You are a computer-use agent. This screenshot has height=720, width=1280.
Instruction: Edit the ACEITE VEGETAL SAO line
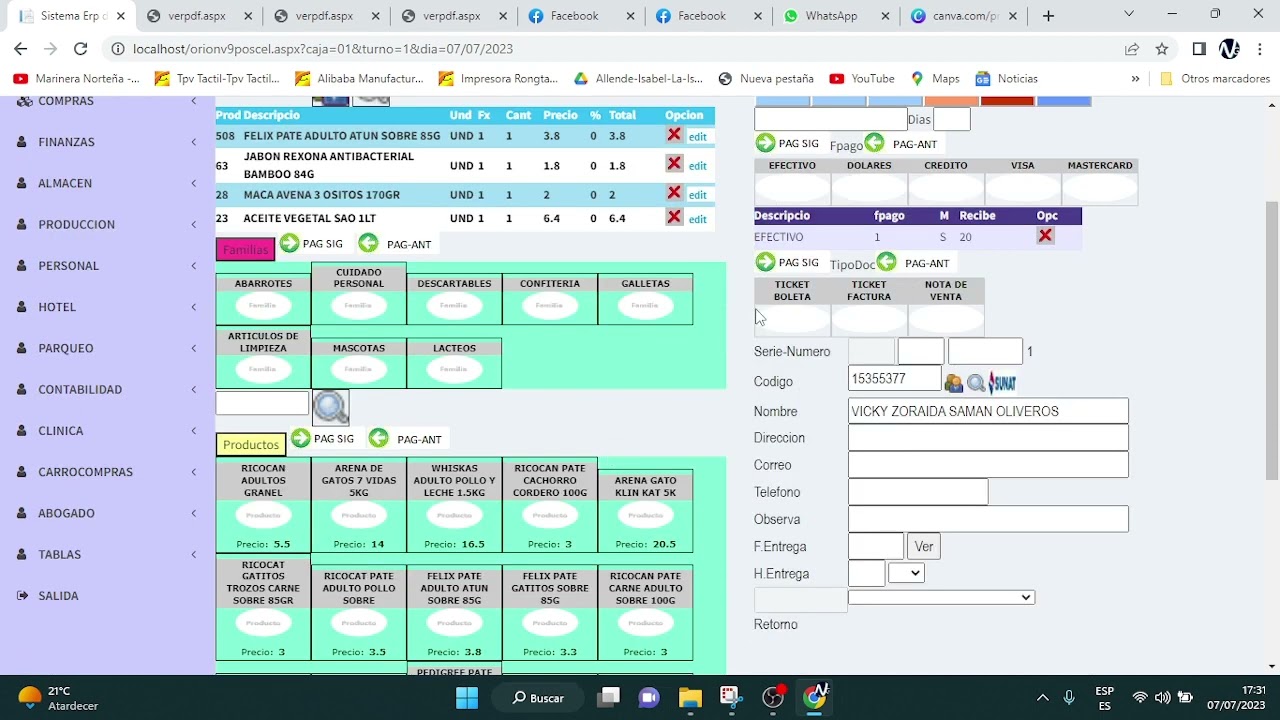click(x=697, y=219)
